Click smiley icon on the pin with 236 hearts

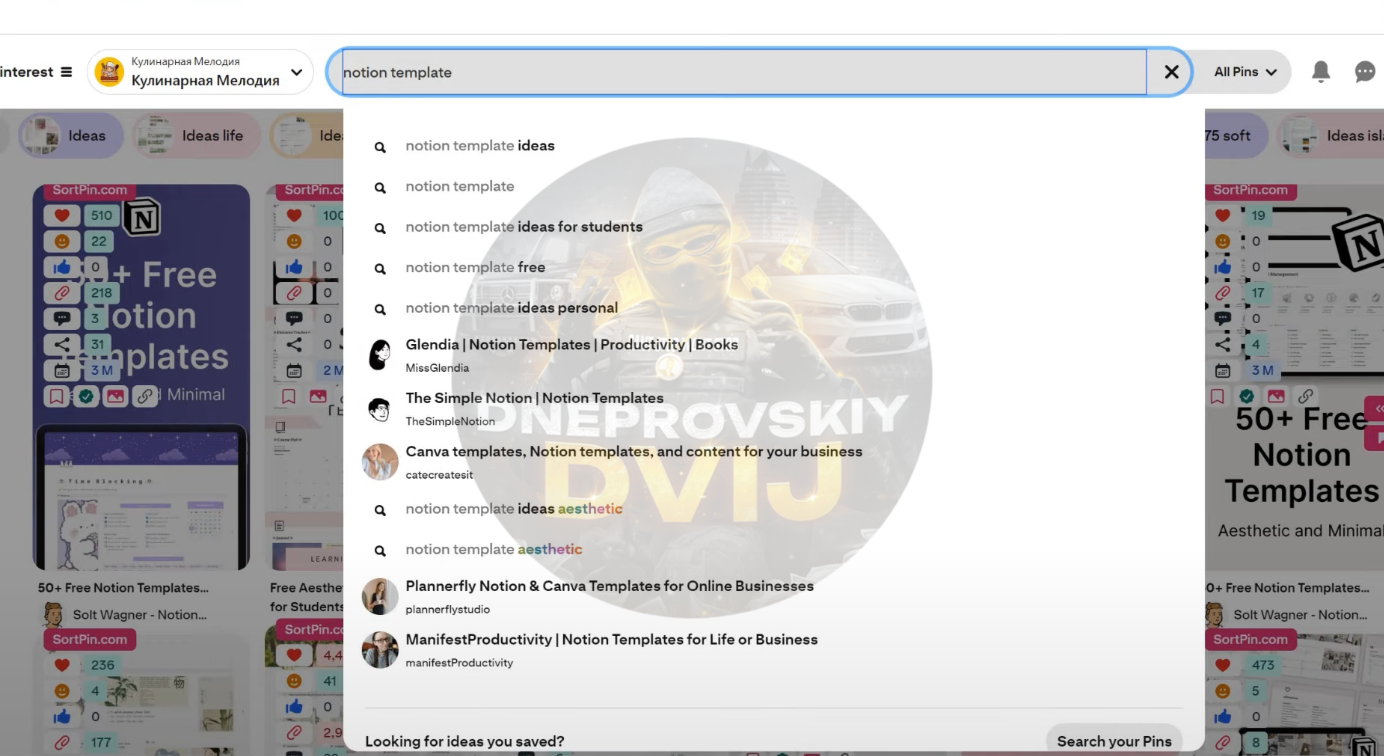point(62,691)
